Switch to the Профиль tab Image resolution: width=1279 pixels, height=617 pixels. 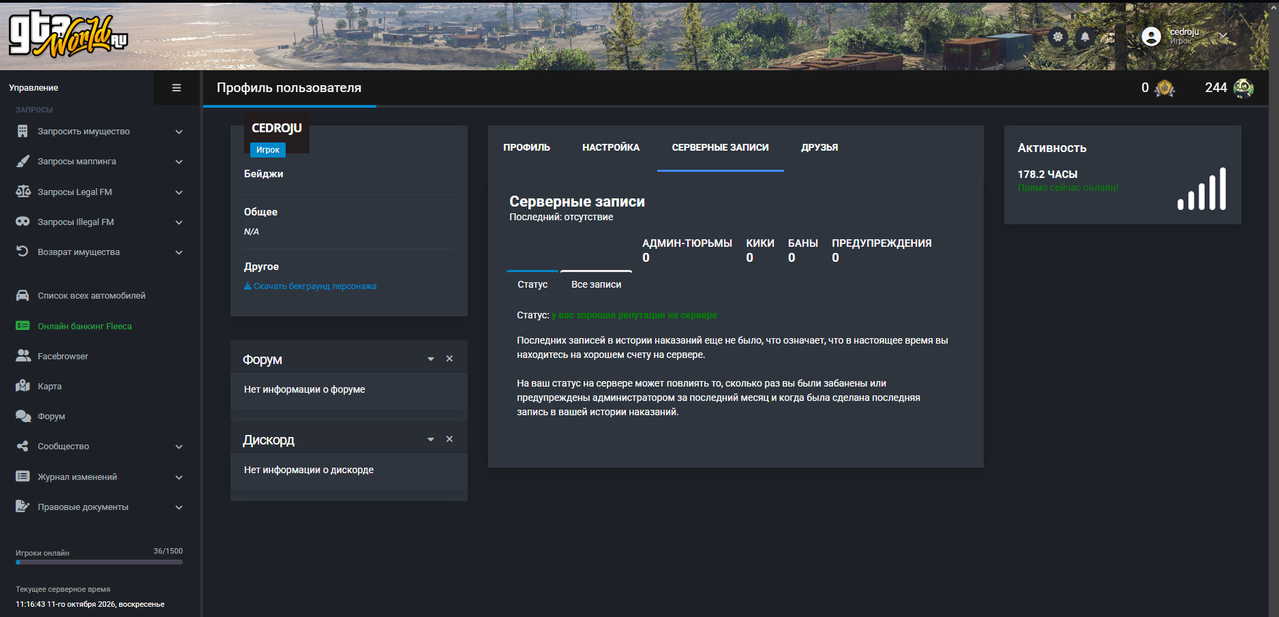click(x=527, y=148)
